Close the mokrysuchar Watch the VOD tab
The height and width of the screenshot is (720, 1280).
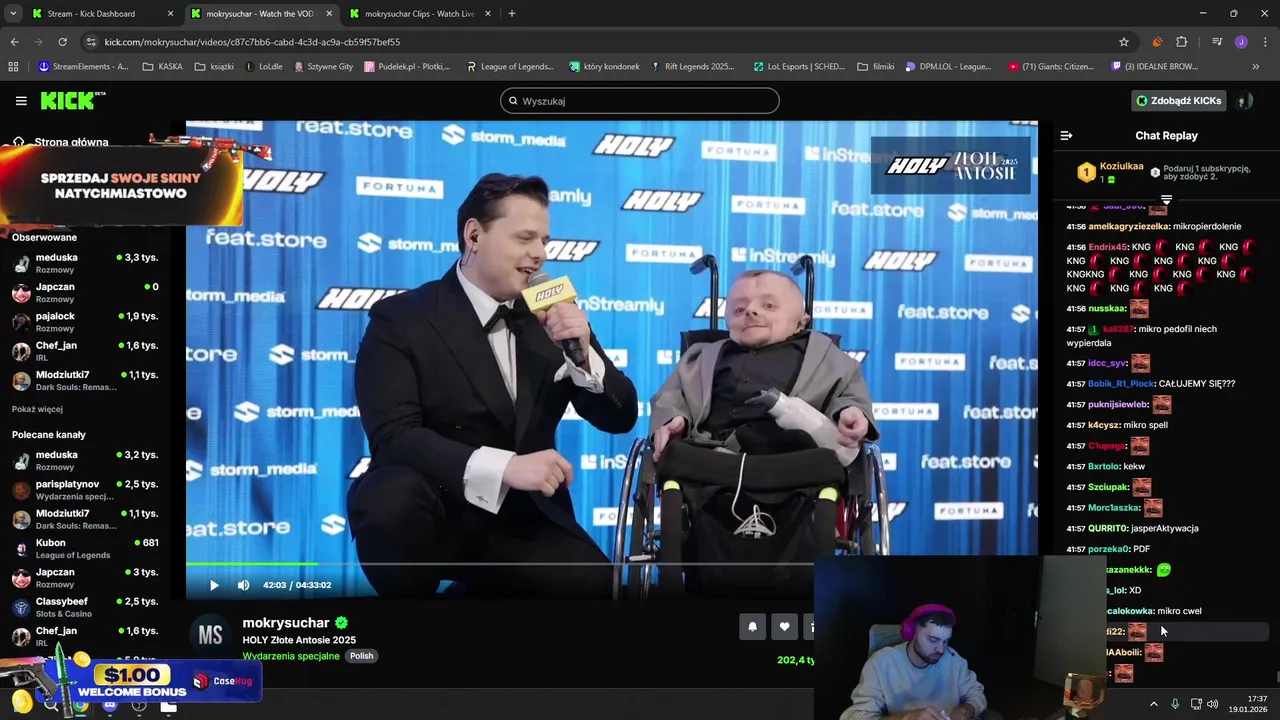pos(329,14)
